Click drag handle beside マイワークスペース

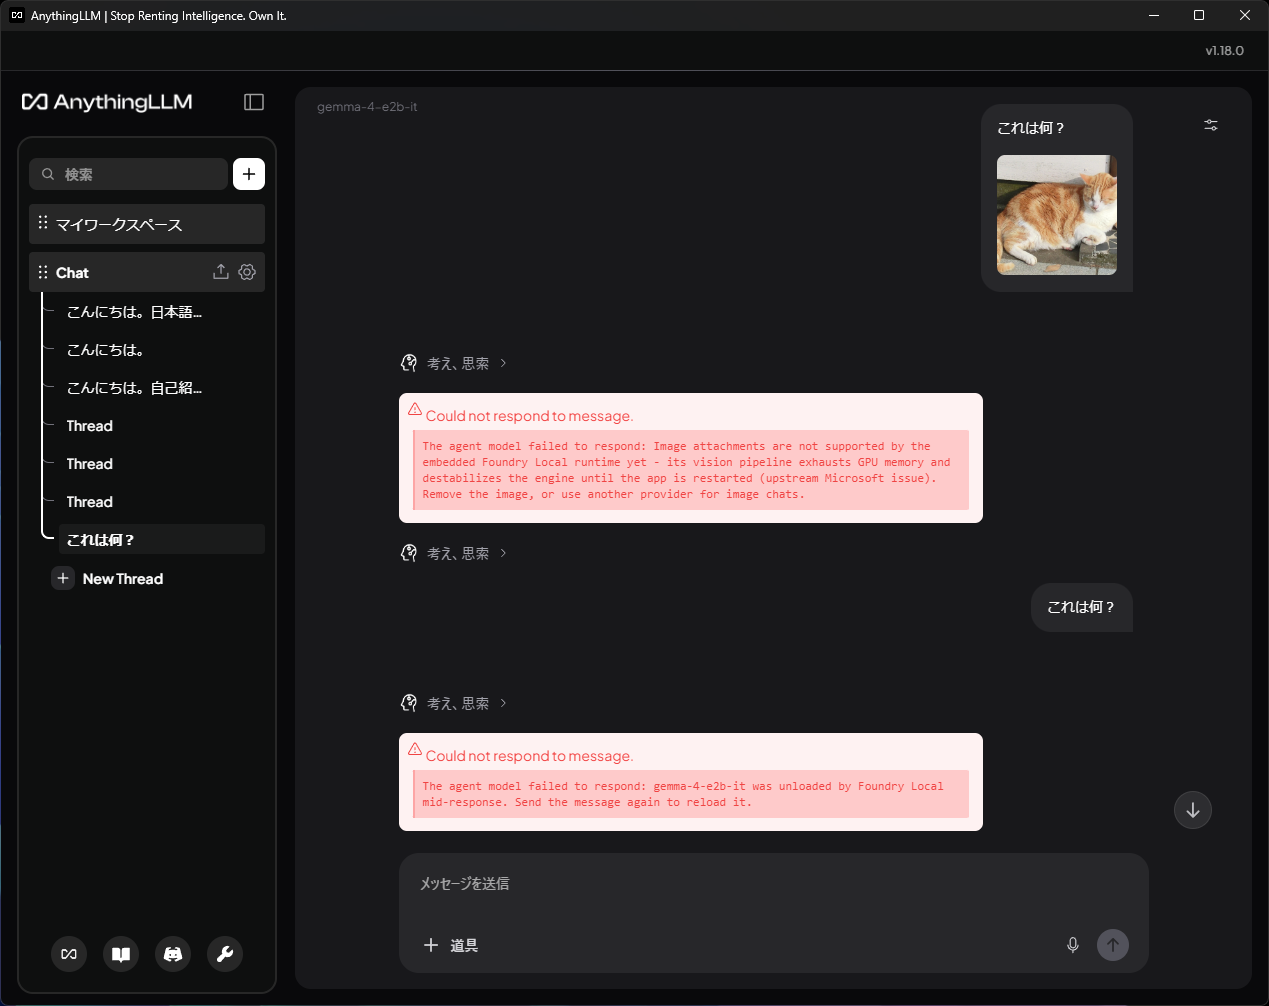(x=43, y=223)
